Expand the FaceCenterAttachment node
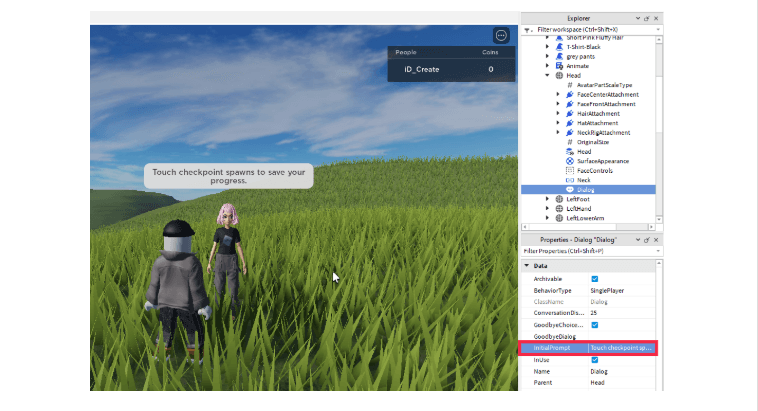This screenshot has height=411, width=758. [x=557, y=94]
